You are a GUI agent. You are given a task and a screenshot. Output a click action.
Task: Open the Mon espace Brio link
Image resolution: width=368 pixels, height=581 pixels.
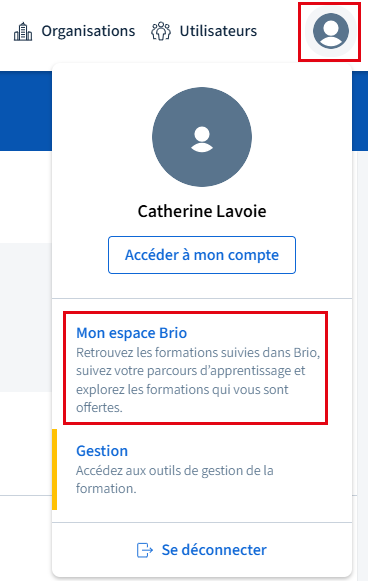[x=132, y=333]
